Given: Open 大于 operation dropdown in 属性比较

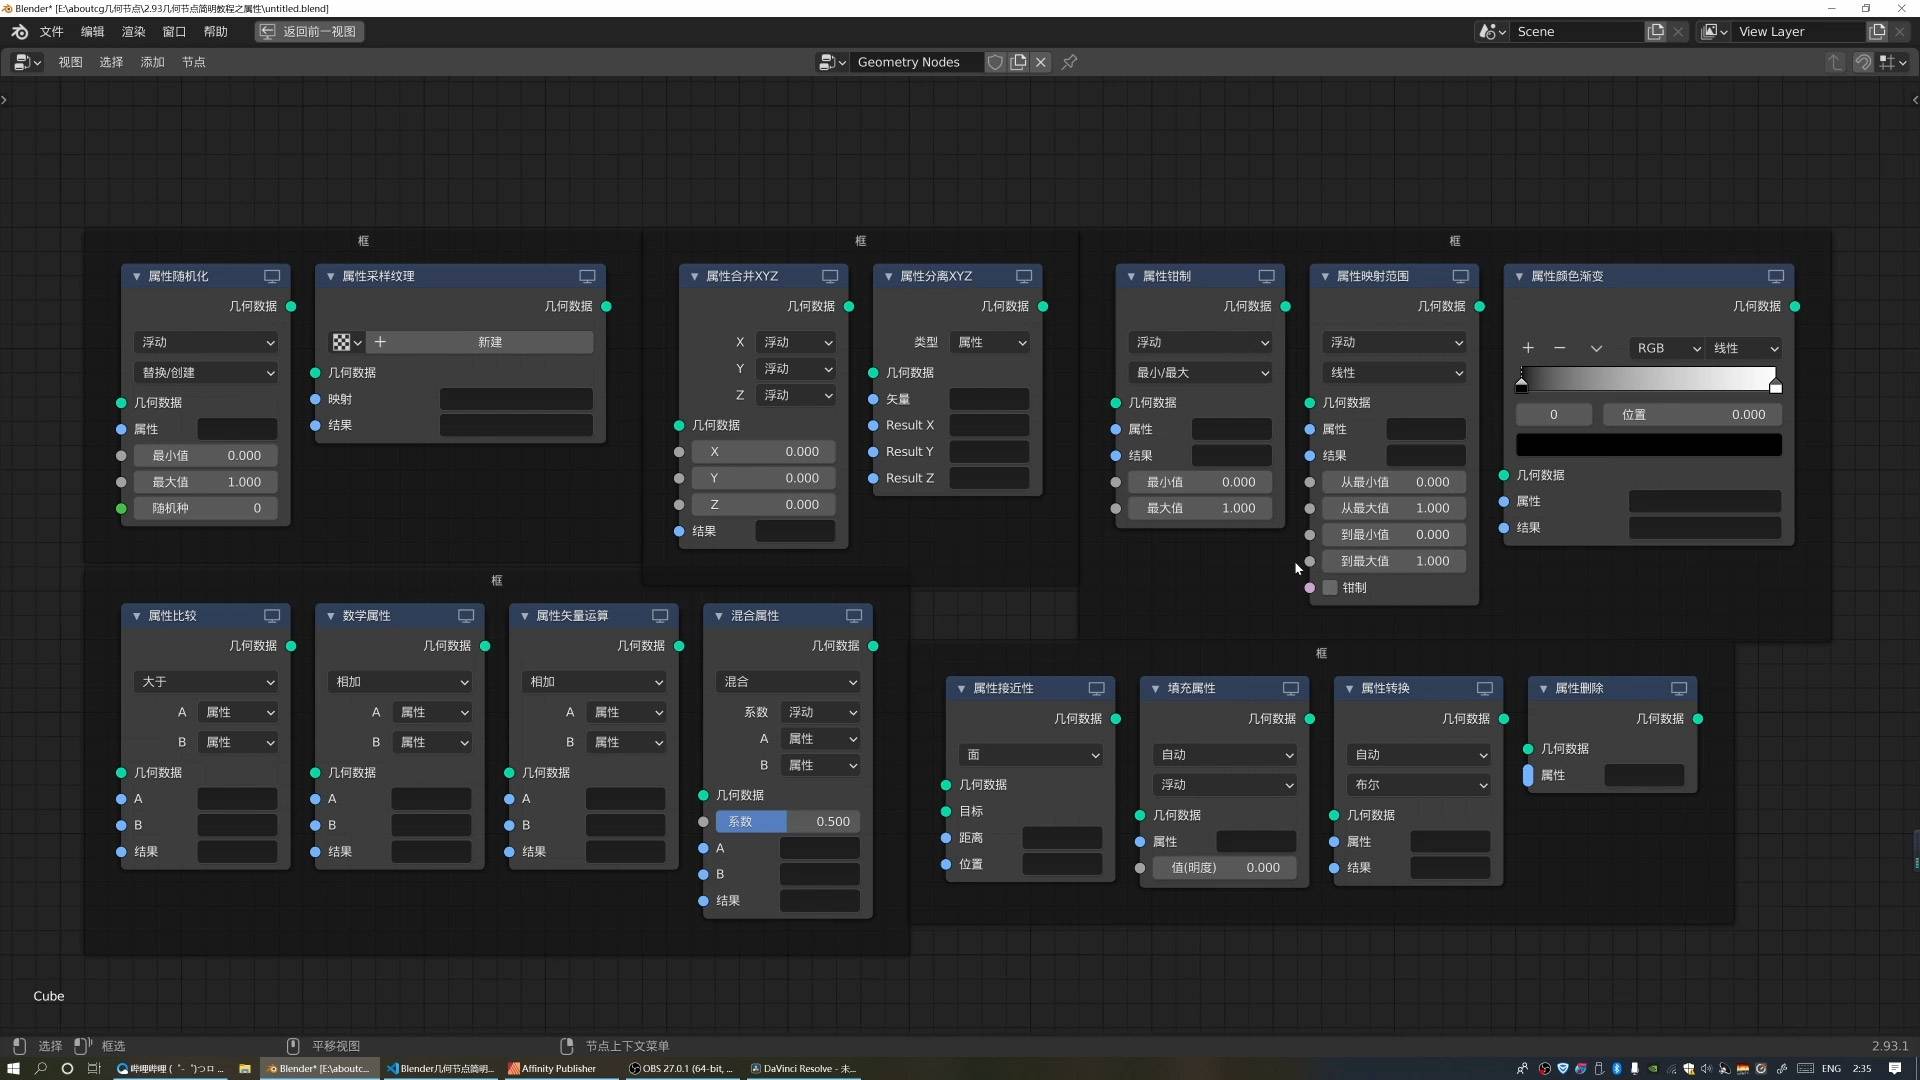Looking at the screenshot, I should pyautogui.click(x=206, y=682).
